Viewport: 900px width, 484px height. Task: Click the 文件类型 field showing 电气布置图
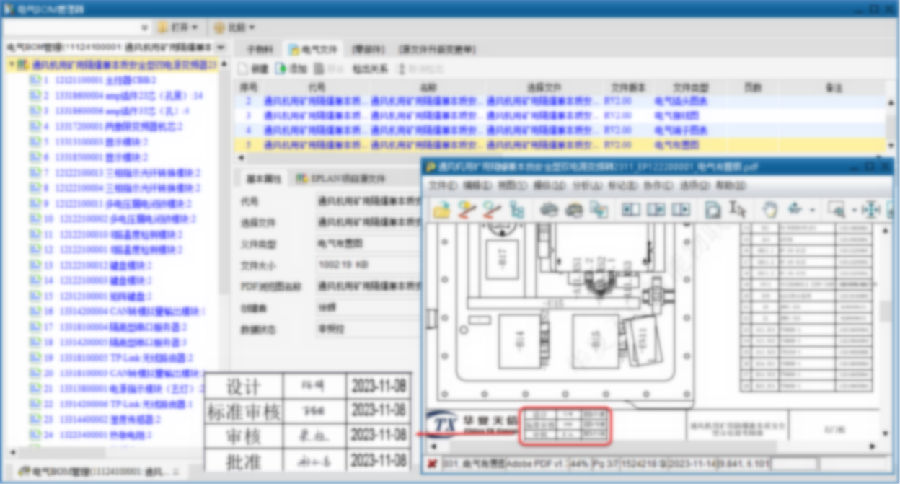[368, 243]
